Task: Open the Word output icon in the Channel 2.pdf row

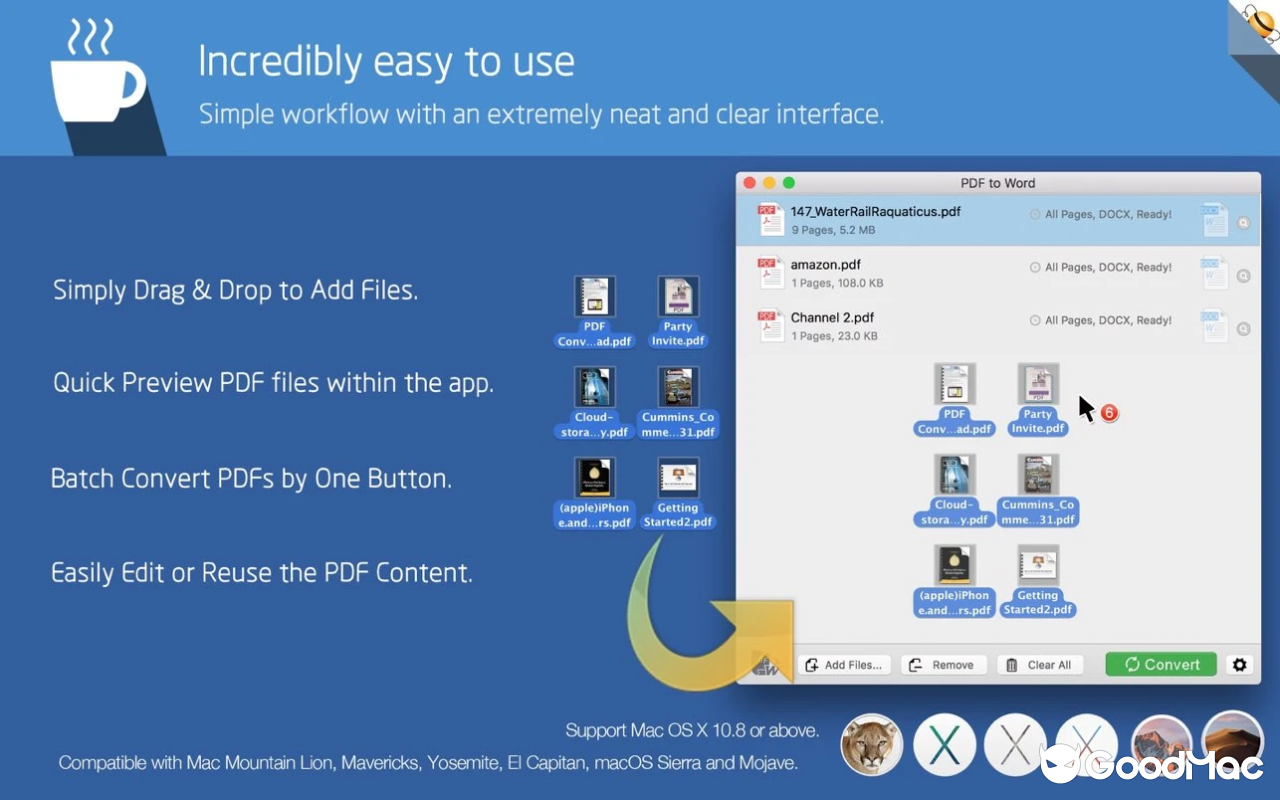Action: click(1214, 326)
